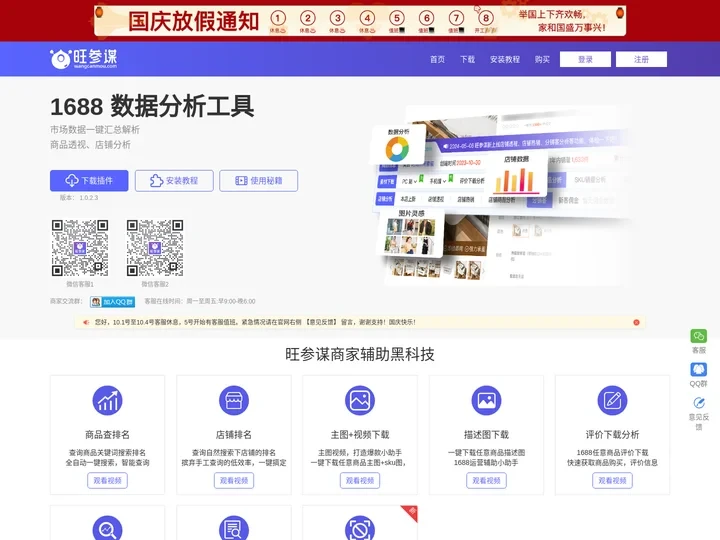Click the 主图+视频下载 image icon
This screenshot has height=540, width=720.
coord(360,400)
